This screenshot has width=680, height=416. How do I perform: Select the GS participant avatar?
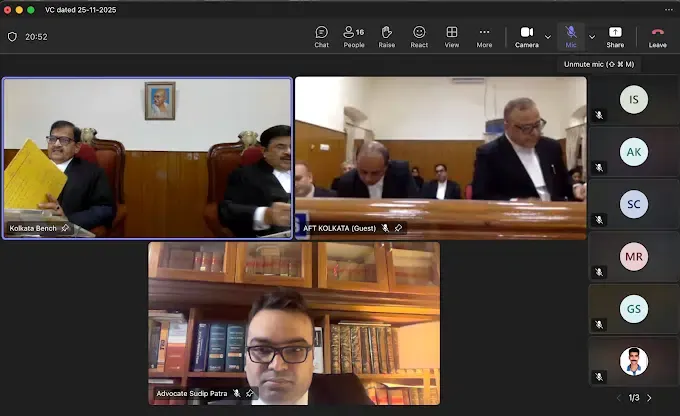[x=634, y=309]
